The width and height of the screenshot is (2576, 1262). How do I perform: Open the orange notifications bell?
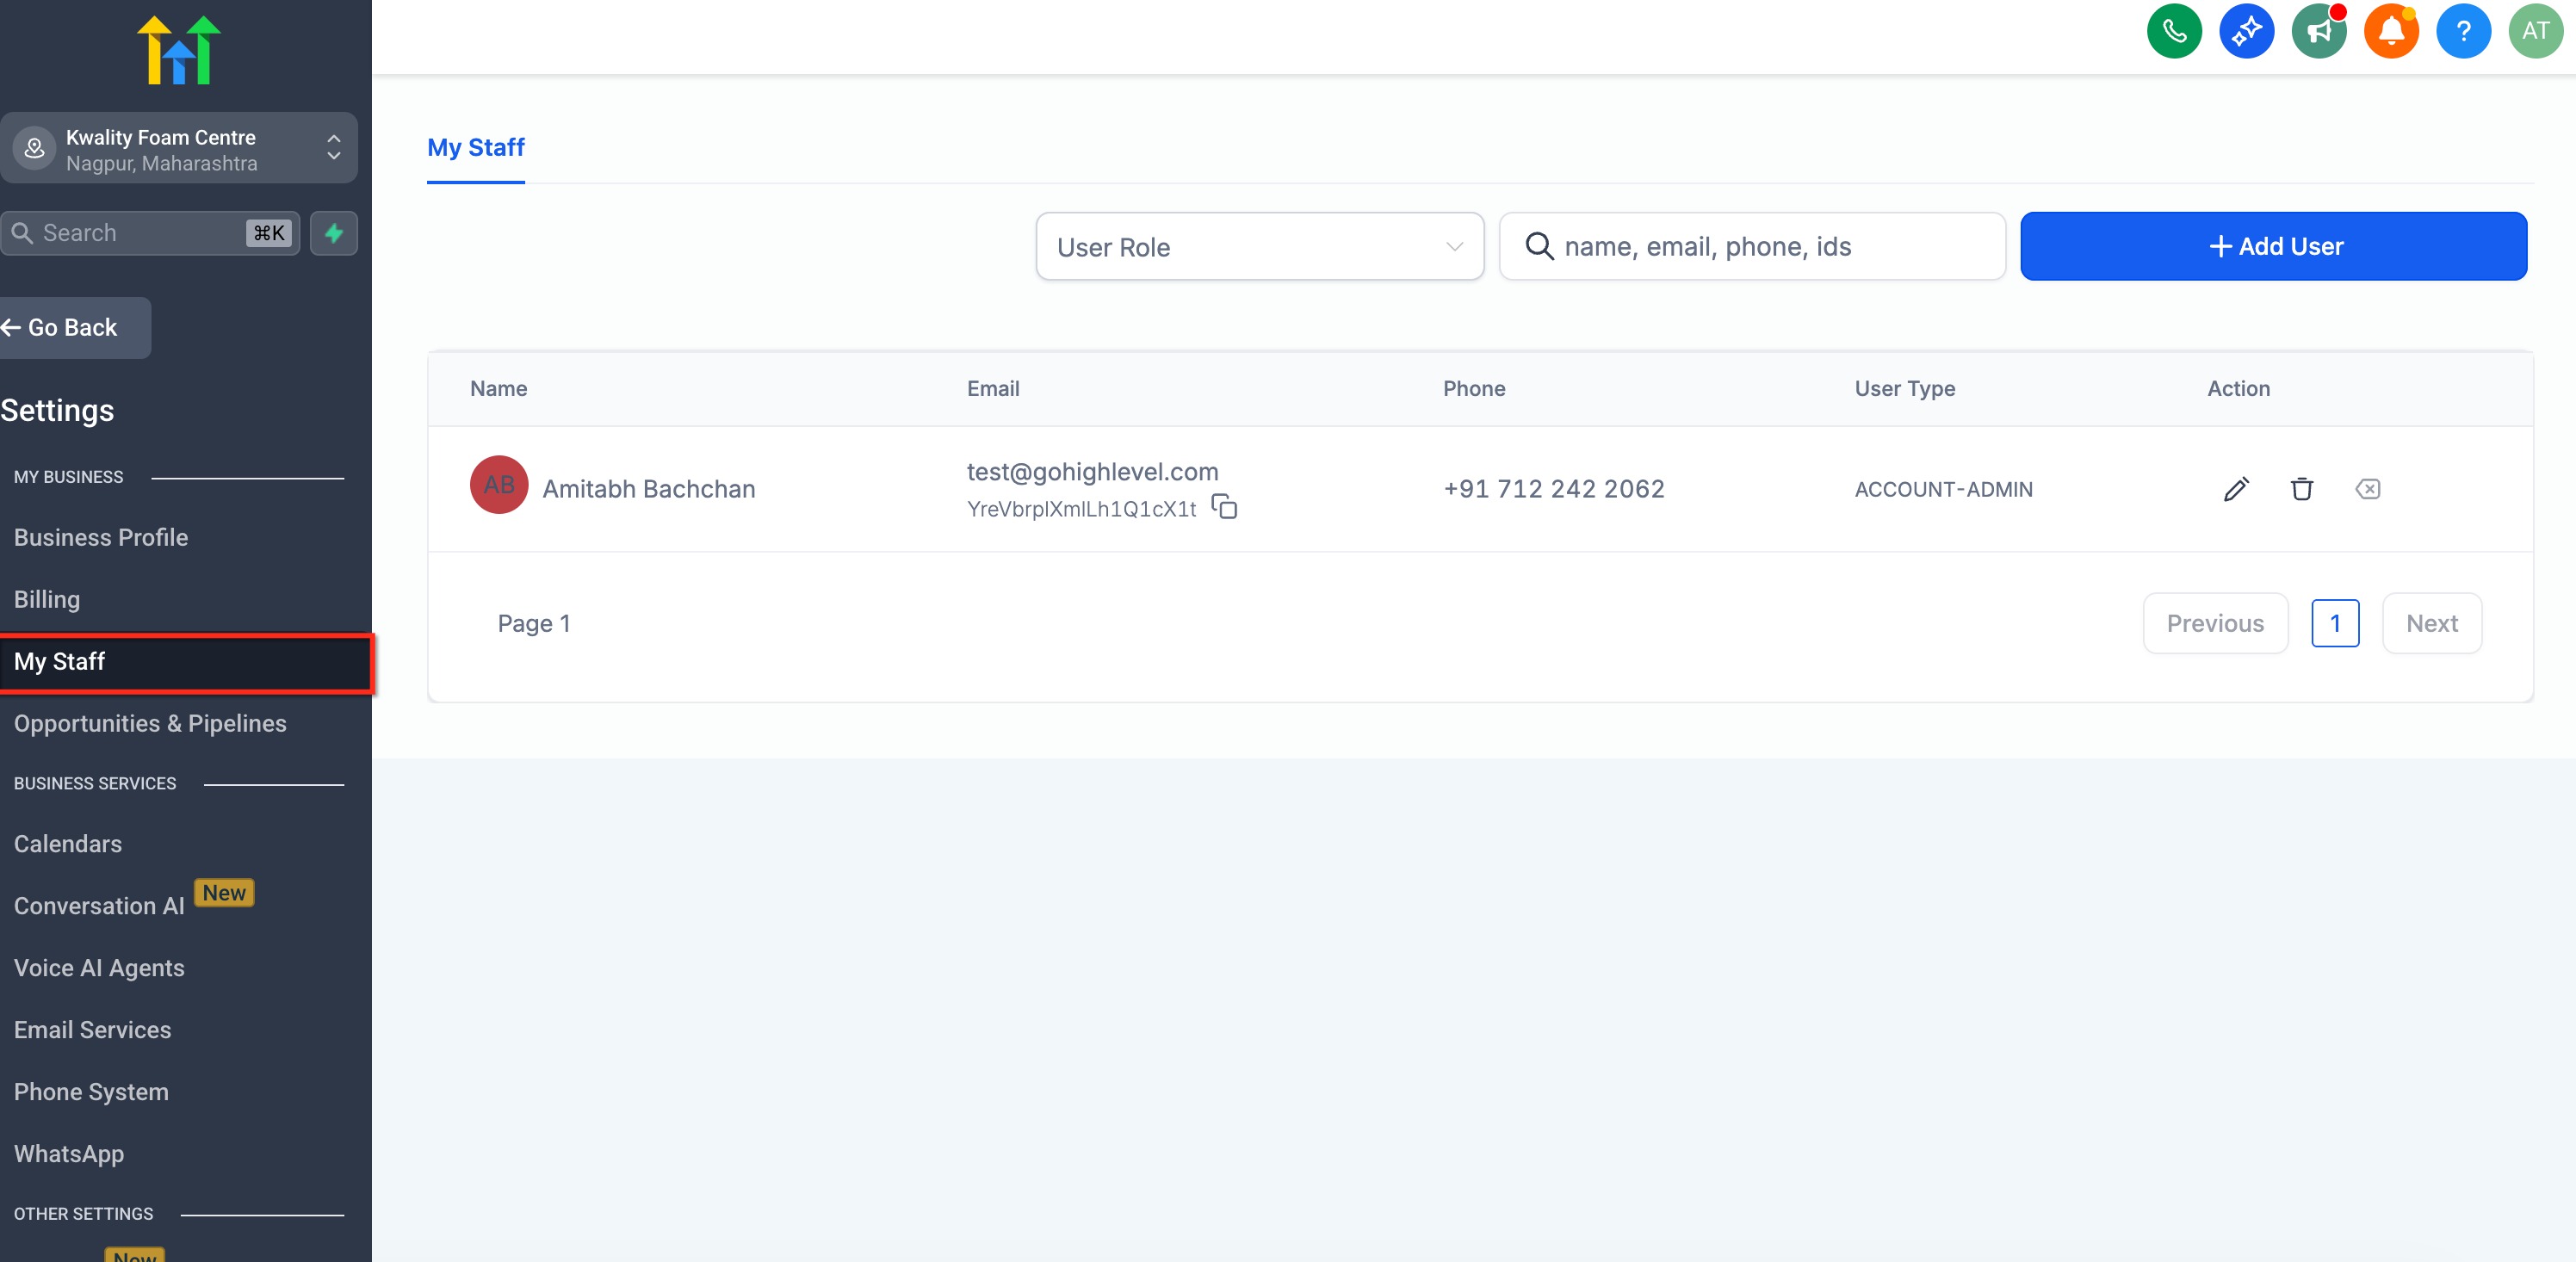2391,32
